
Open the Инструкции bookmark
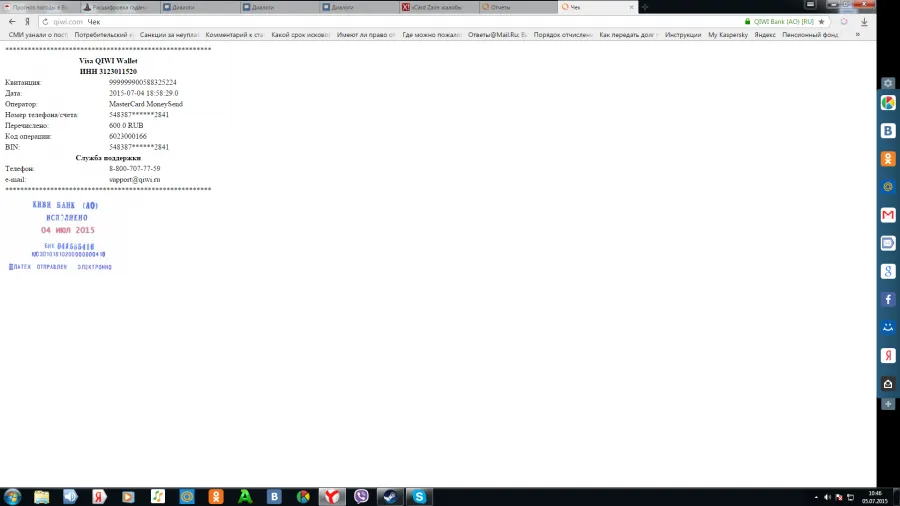[683, 35]
